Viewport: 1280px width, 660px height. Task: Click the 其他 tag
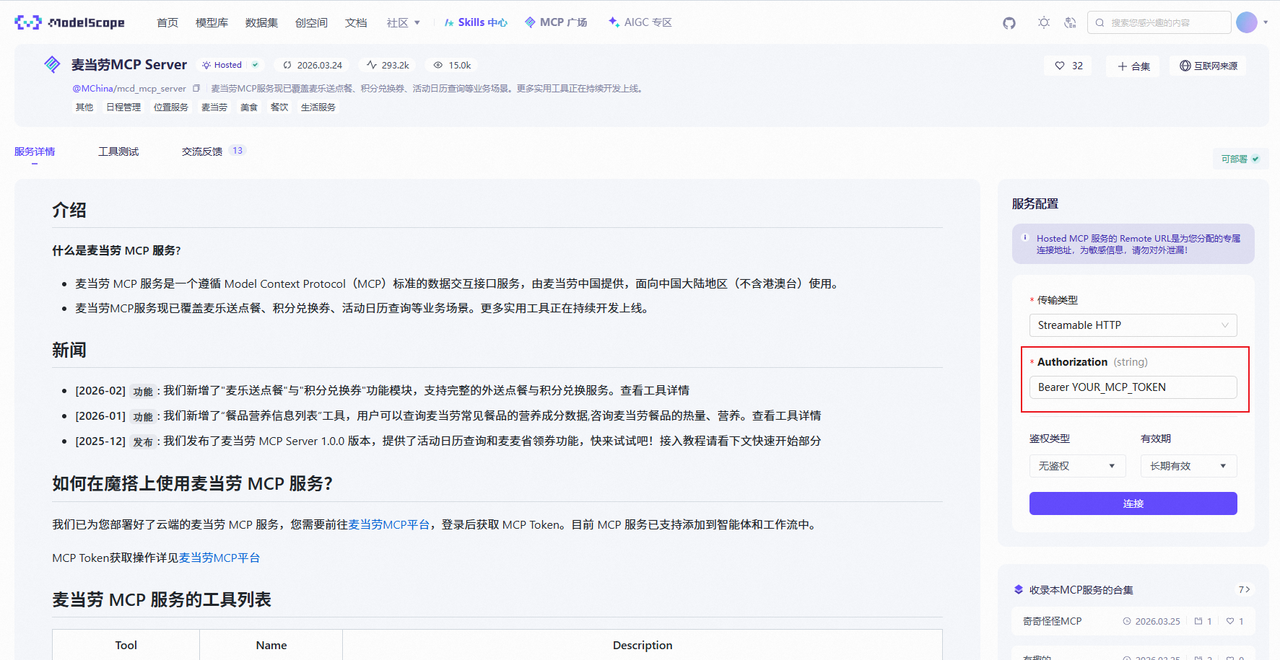(84, 107)
